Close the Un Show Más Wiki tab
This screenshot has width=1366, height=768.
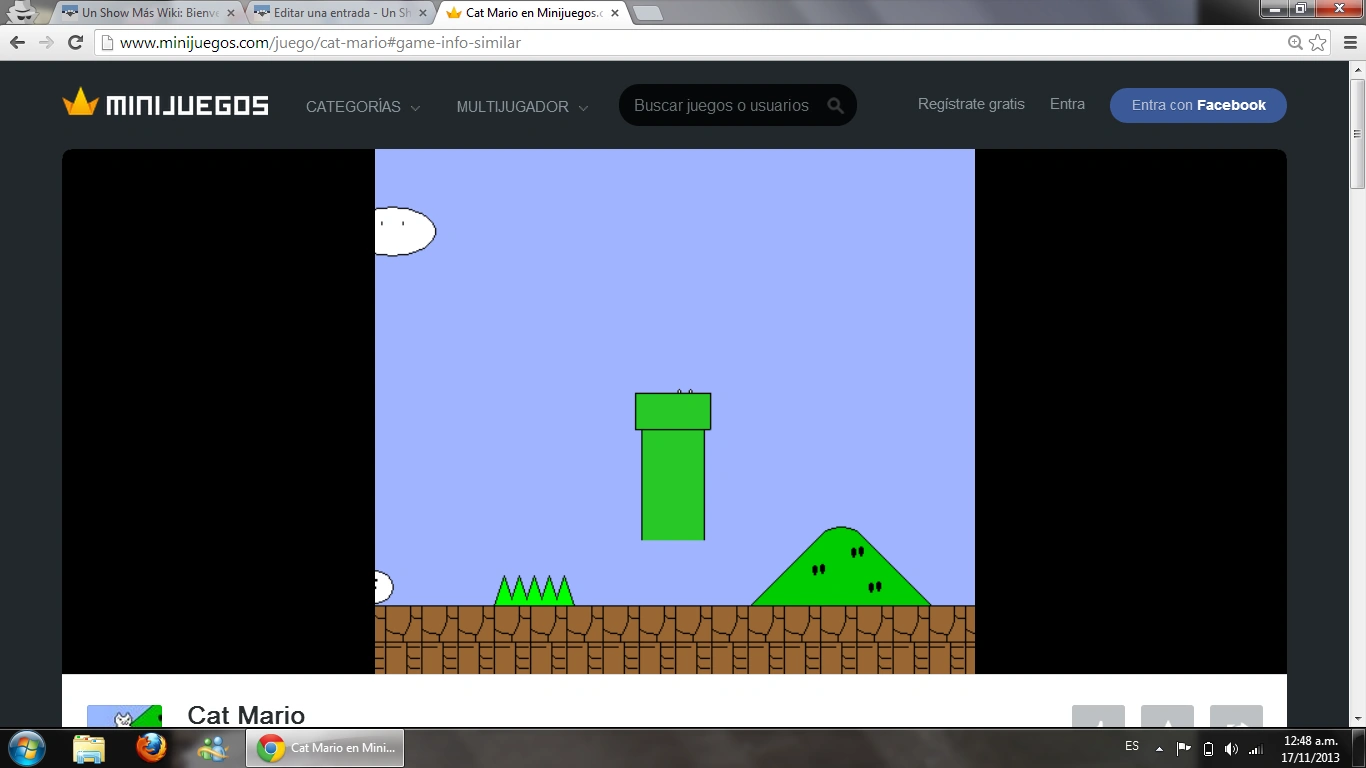[x=231, y=13]
